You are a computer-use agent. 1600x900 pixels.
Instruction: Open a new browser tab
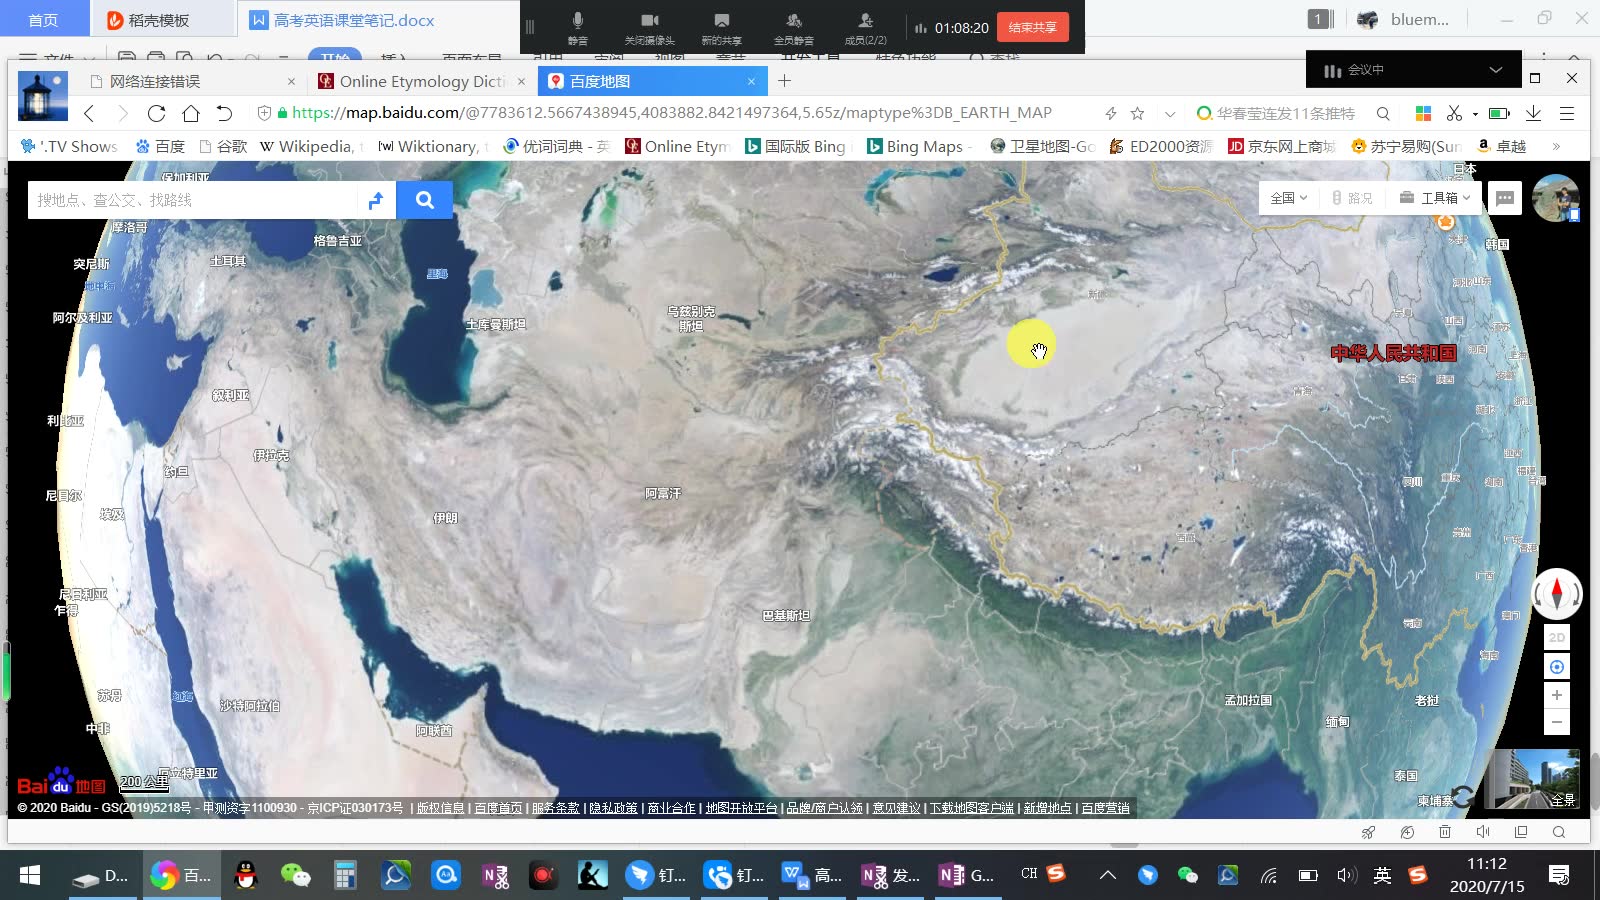pyautogui.click(x=785, y=81)
